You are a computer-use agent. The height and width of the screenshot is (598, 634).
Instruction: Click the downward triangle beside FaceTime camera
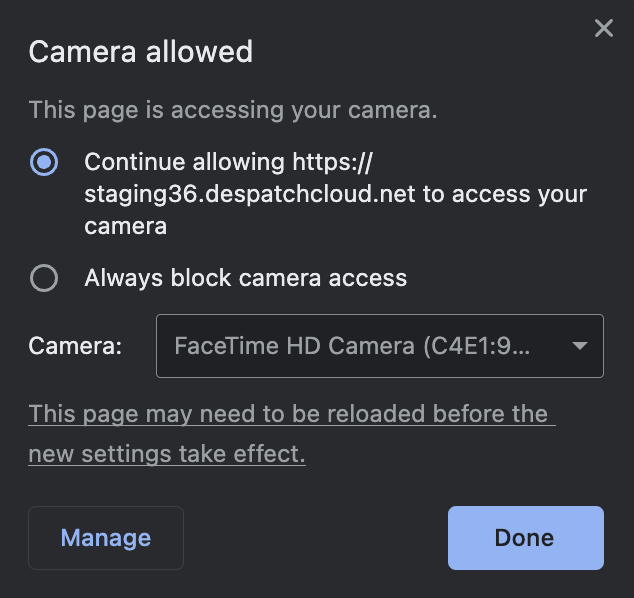[x=579, y=346]
